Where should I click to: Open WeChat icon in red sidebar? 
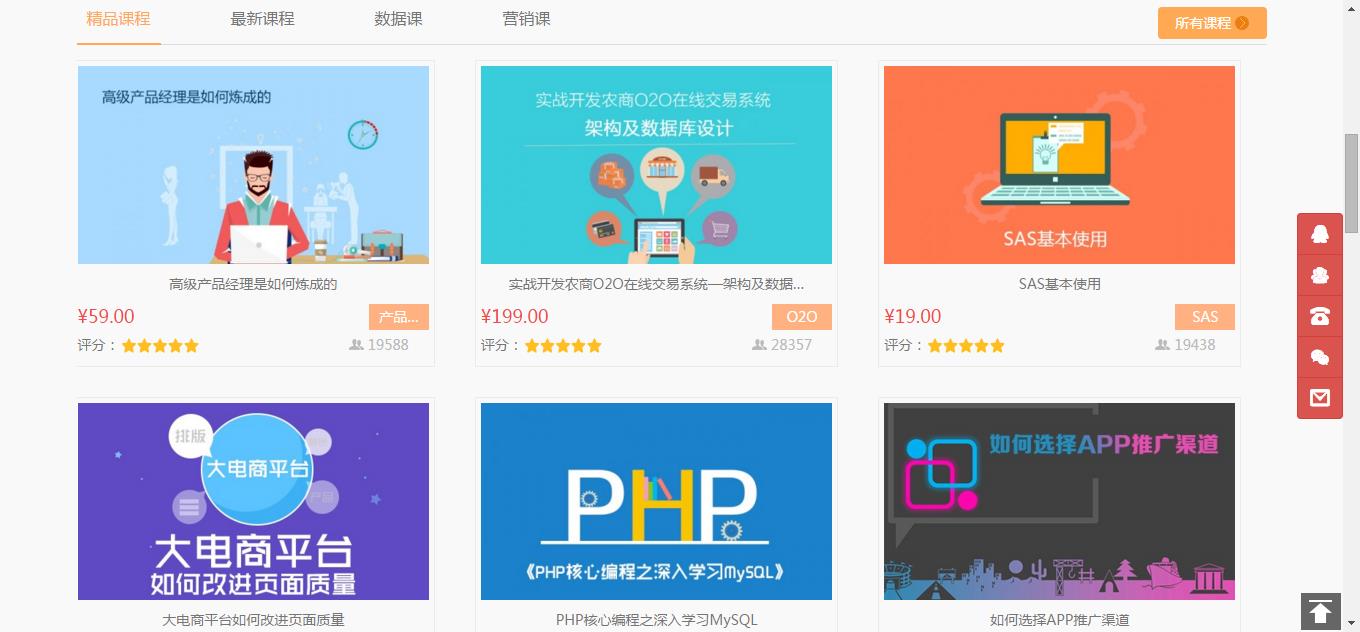(x=1320, y=358)
